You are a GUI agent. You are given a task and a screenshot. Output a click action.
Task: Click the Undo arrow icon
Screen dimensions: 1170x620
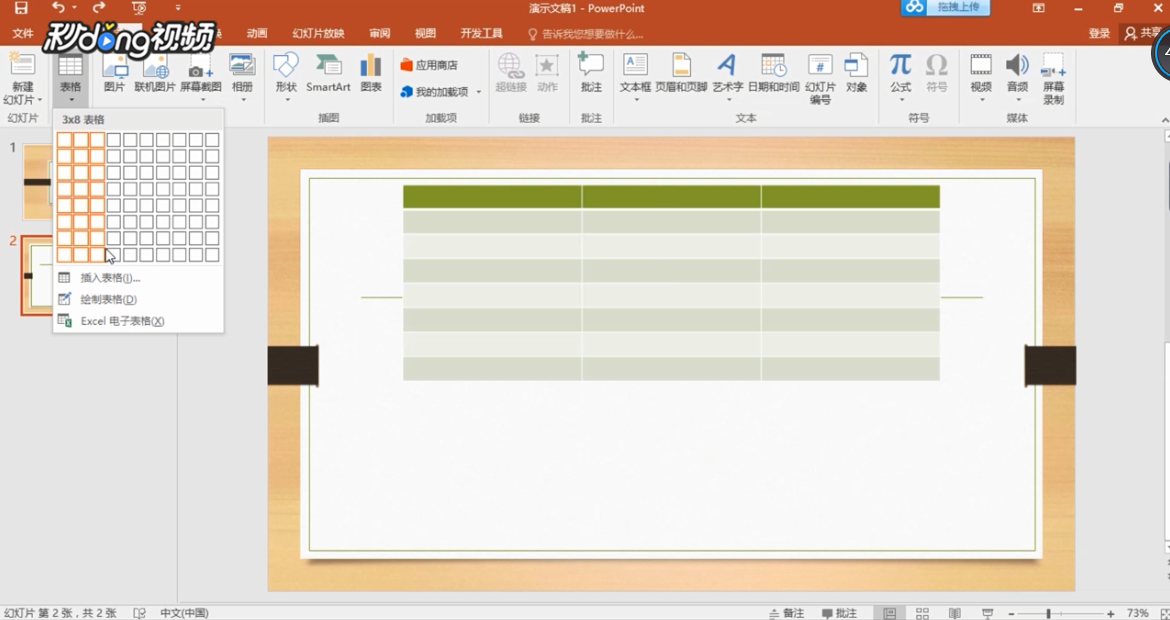pos(58,8)
